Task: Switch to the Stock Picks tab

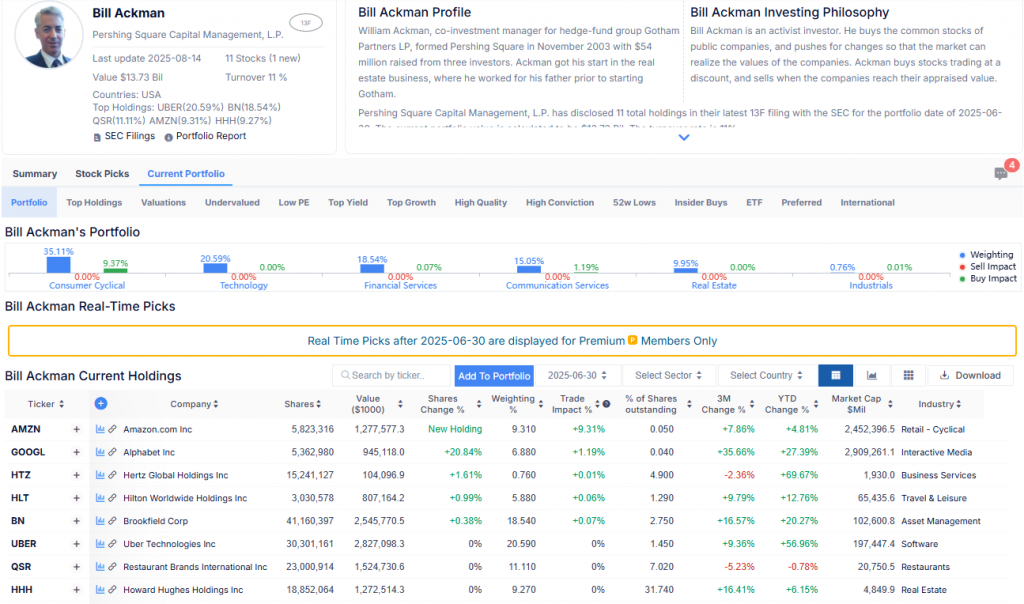Action: 102,174
